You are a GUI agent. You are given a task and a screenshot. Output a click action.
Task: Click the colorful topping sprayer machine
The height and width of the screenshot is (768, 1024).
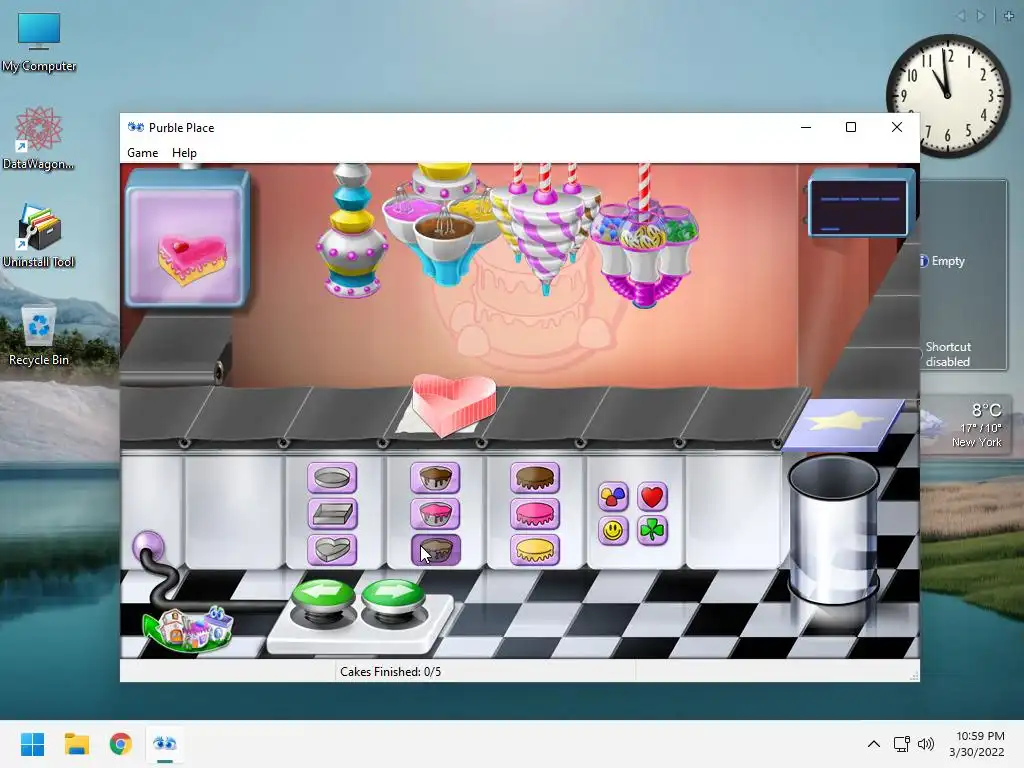(351, 232)
